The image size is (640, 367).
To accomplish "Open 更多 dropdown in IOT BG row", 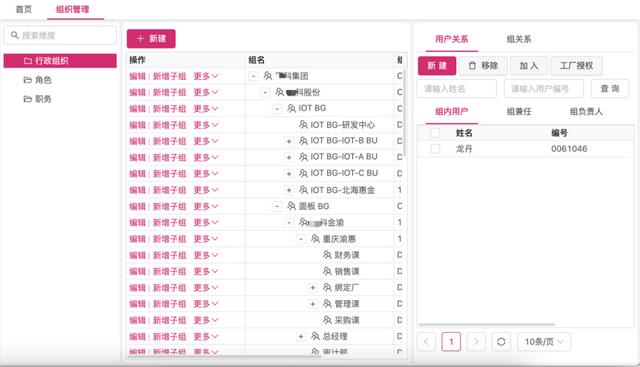I will click(206, 109).
